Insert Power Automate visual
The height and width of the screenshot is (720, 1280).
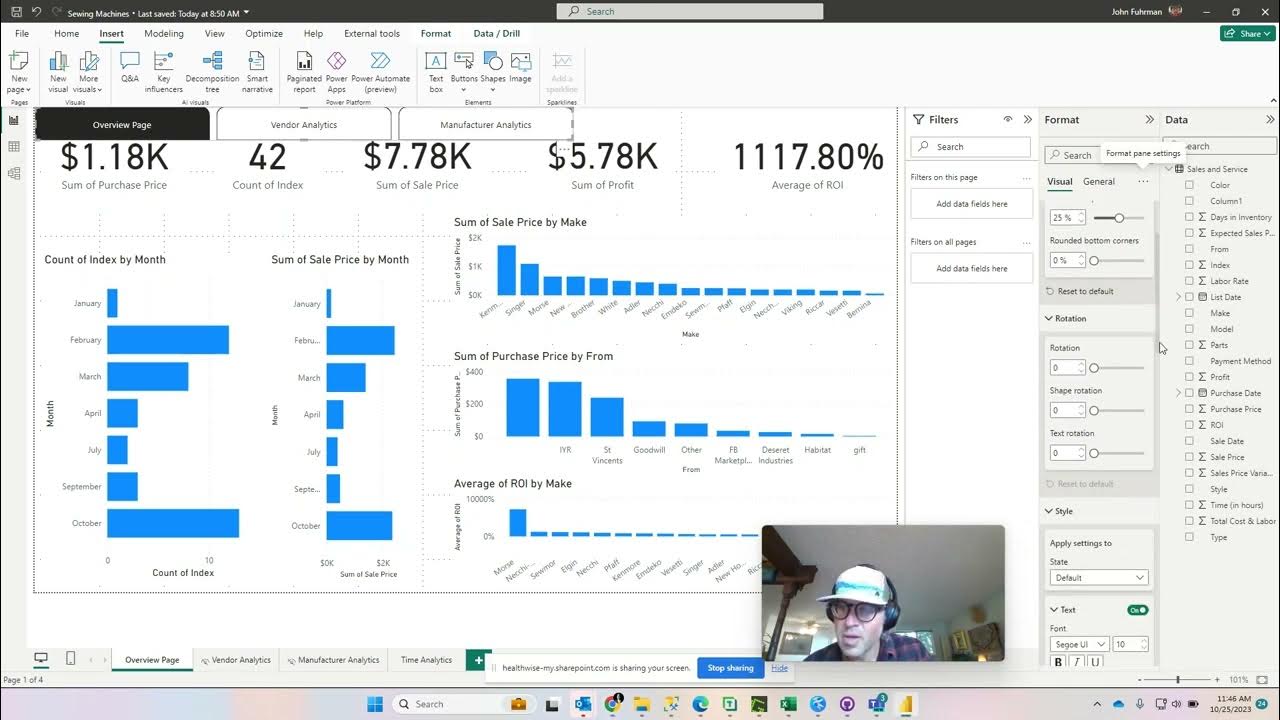pos(380,71)
